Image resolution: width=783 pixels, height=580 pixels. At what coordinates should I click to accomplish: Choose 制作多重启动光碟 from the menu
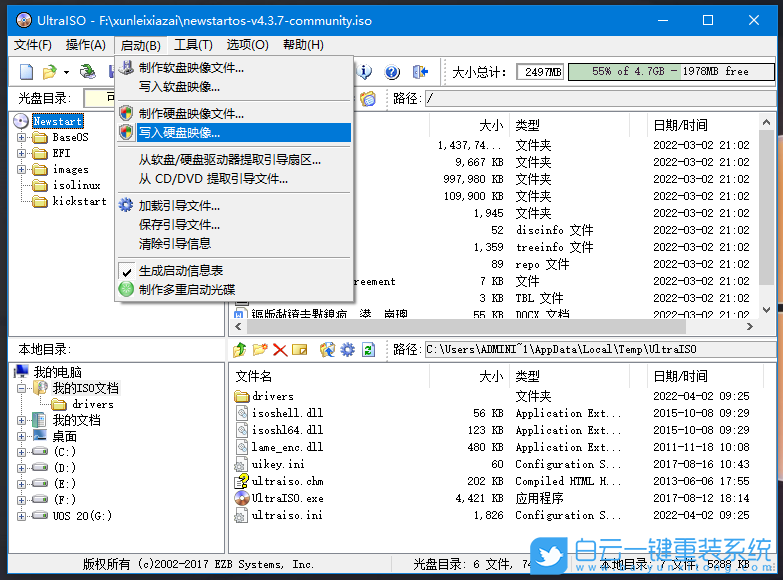point(187,290)
